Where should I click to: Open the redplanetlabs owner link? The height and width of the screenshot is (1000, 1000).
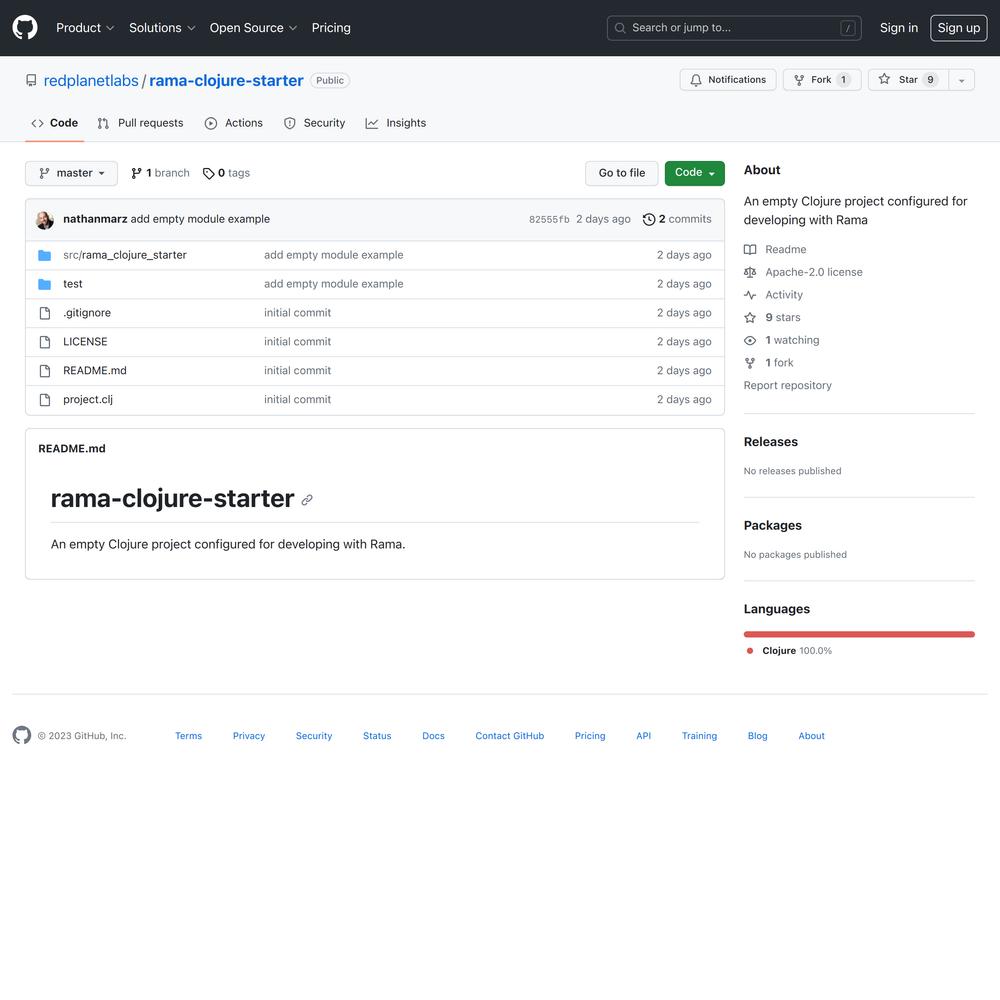(x=91, y=81)
